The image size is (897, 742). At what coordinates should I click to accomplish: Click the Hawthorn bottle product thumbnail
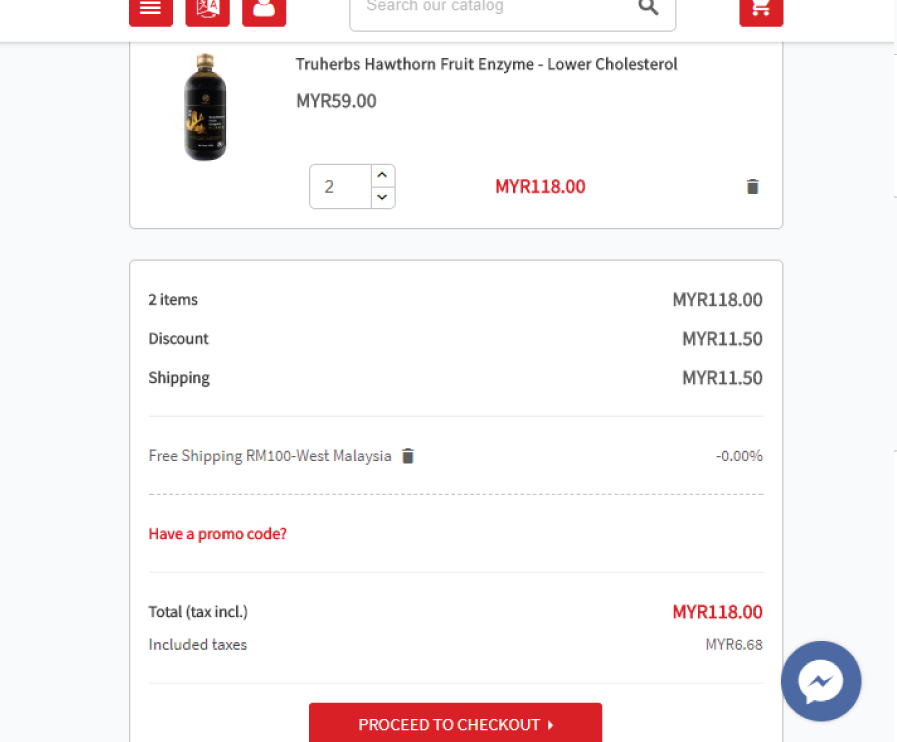pos(205,107)
